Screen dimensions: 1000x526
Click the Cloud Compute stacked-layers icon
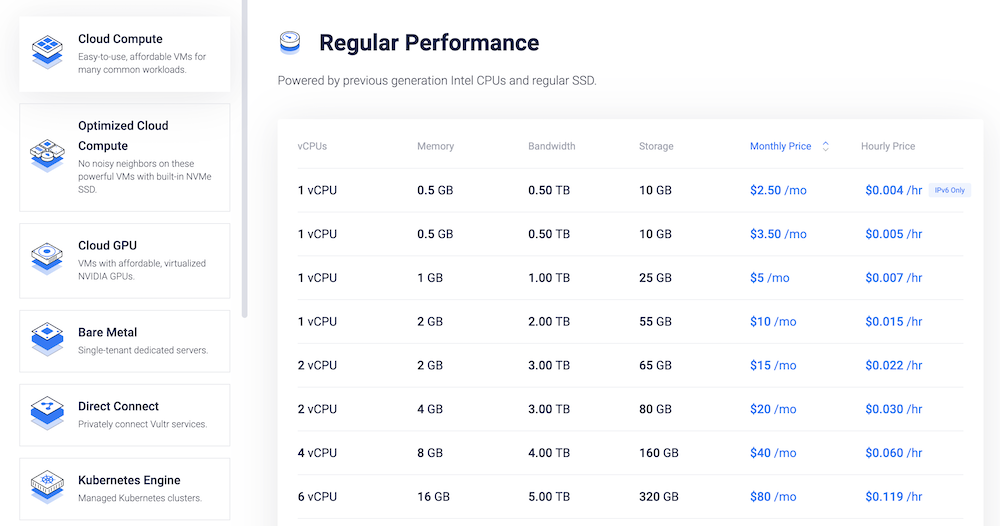click(48, 51)
